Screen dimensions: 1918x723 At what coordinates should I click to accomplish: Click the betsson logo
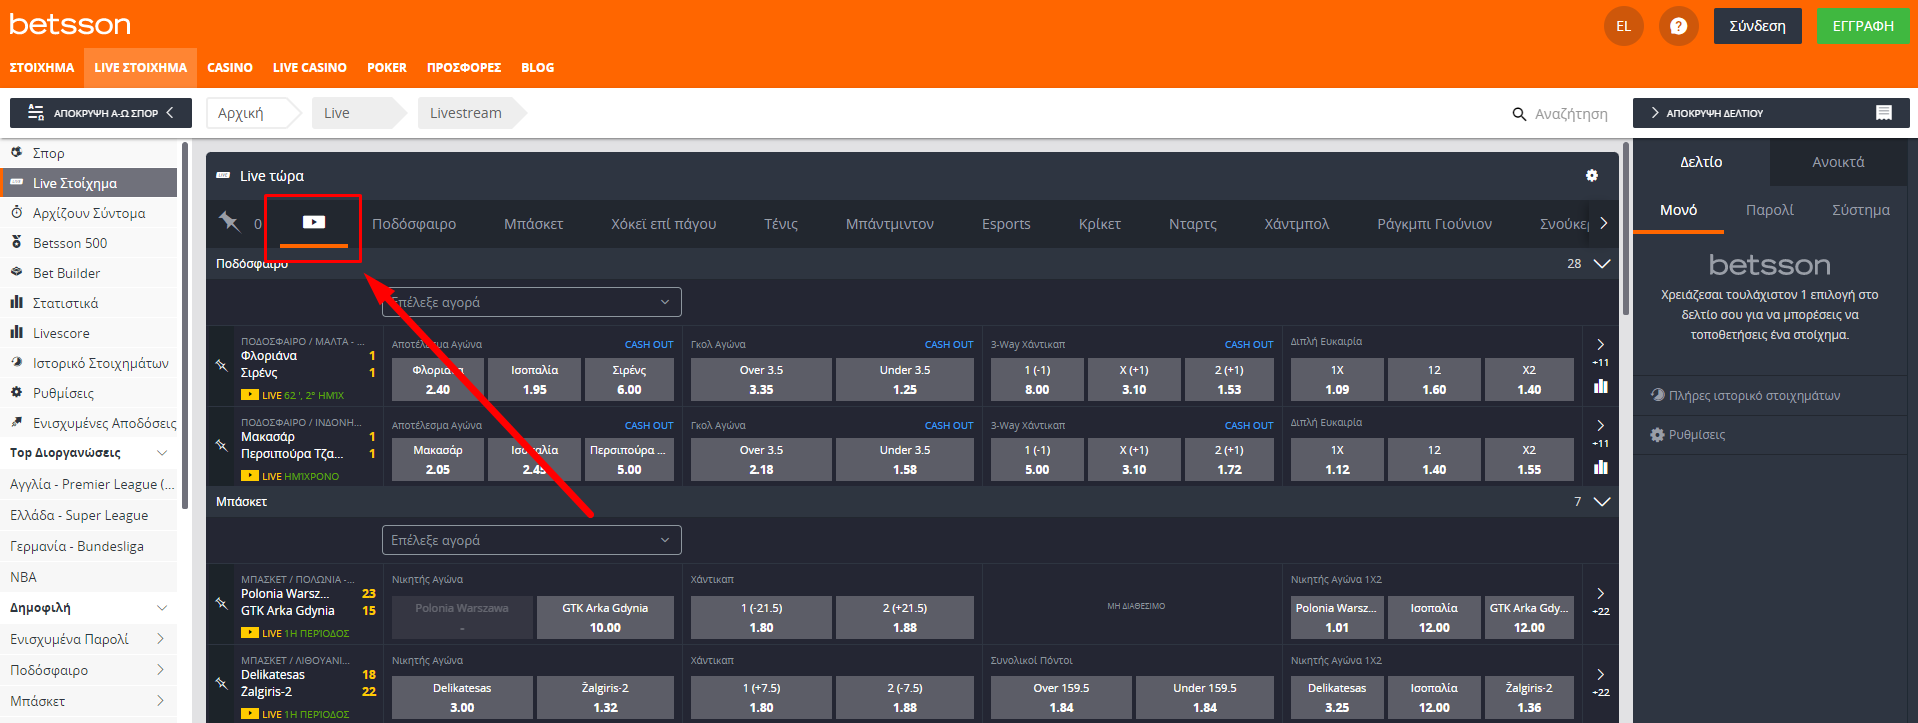click(70, 24)
